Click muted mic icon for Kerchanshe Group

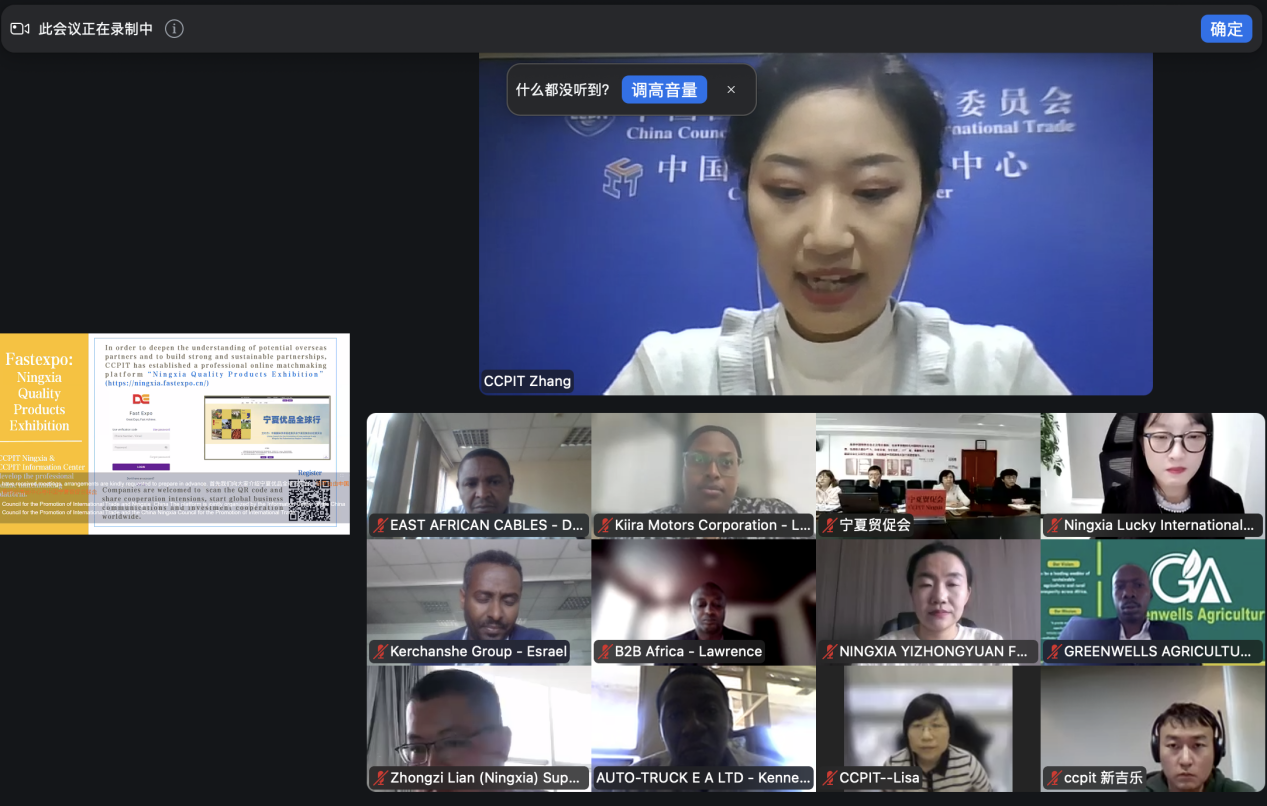tap(380, 652)
